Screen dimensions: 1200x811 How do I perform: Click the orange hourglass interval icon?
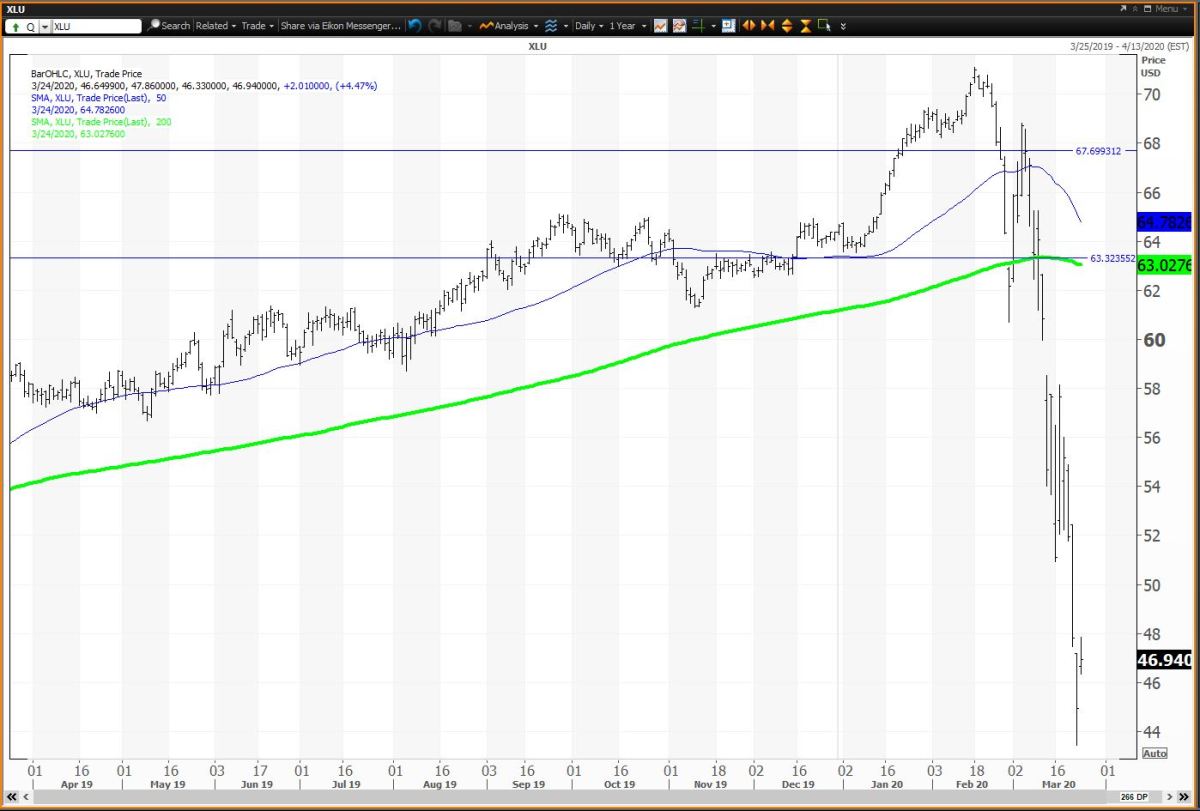(805, 25)
